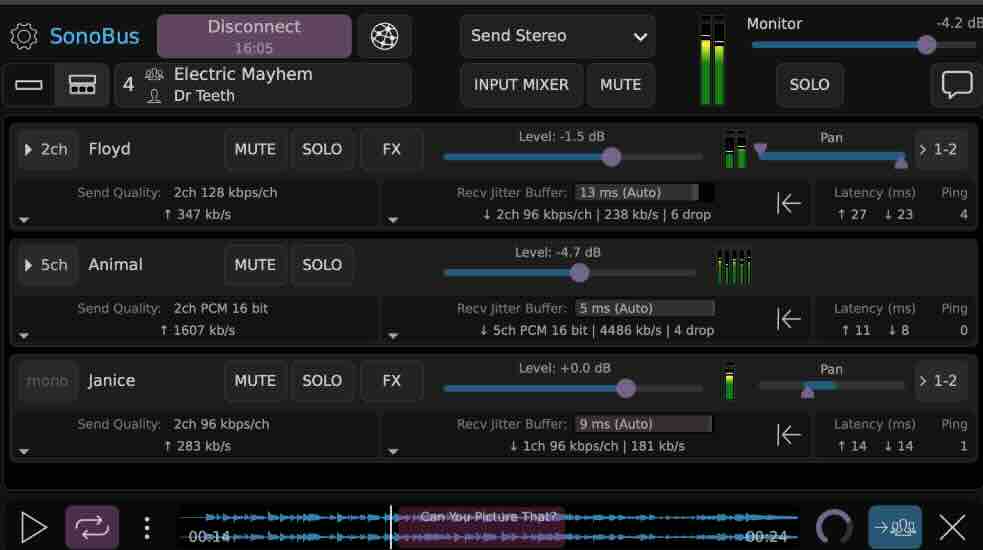Click the public connection globe icon

tap(384, 36)
